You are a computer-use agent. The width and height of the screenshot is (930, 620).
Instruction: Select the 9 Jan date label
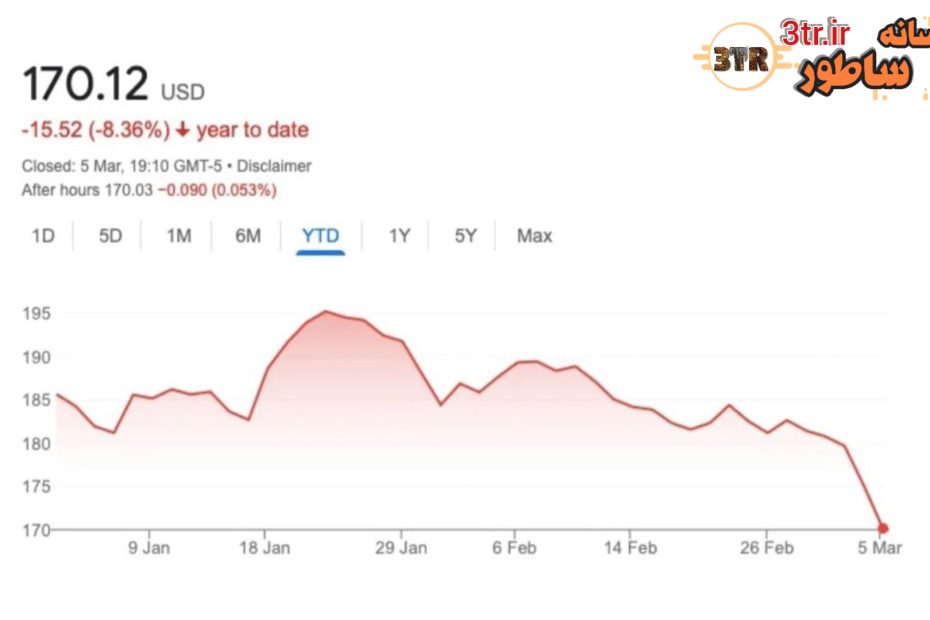pos(152,548)
